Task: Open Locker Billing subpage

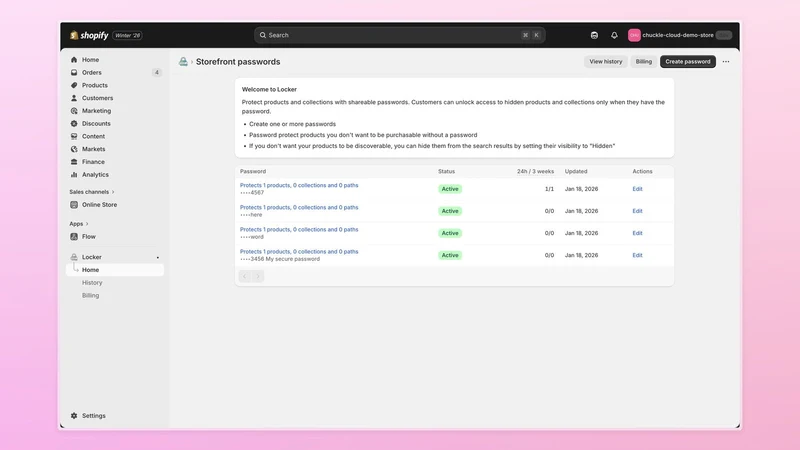Action: [91, 295]
